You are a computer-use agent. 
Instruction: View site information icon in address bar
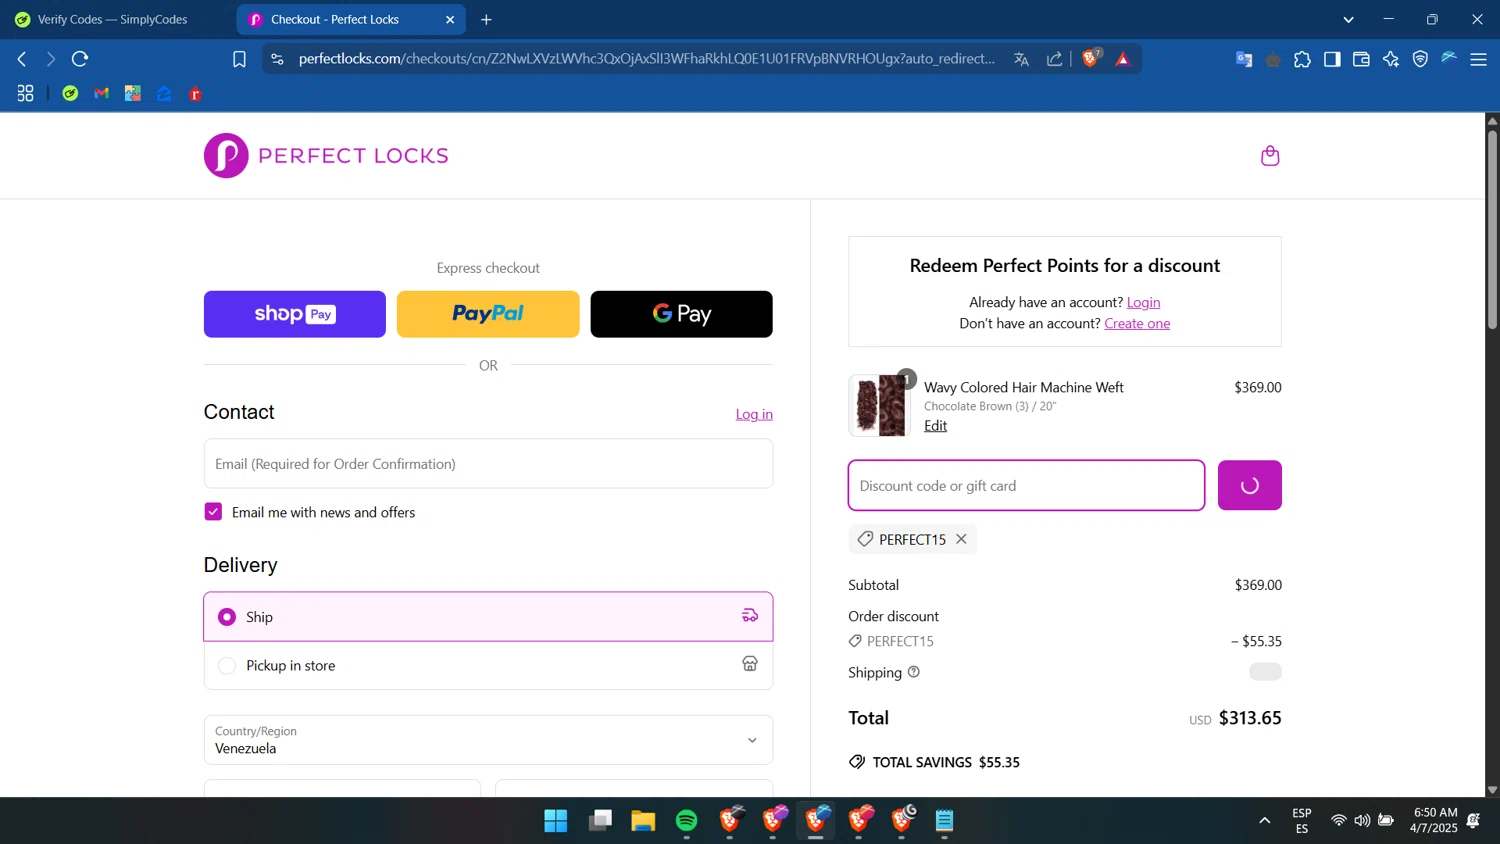point(277,59)
